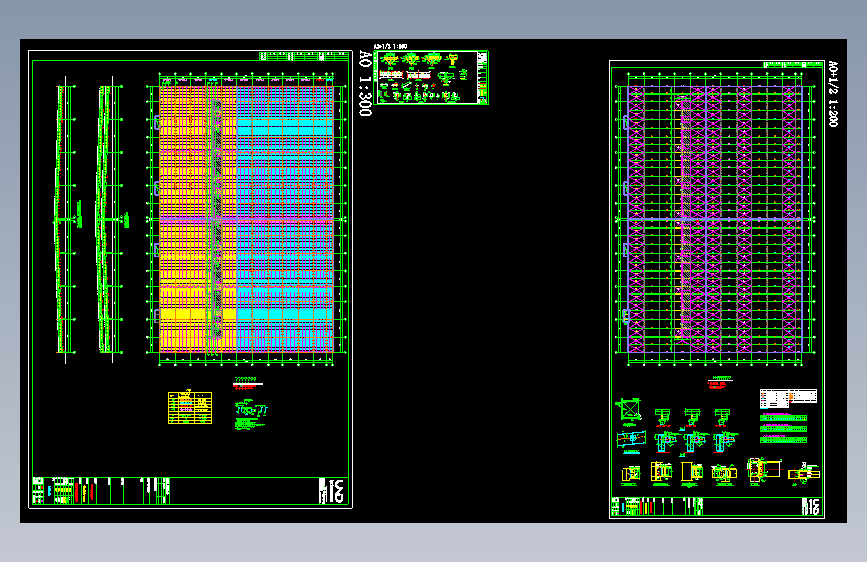Click the purple-braced framing plan in the right sheet
Screen dimensions: 867x562
click(x=715, y=219)
